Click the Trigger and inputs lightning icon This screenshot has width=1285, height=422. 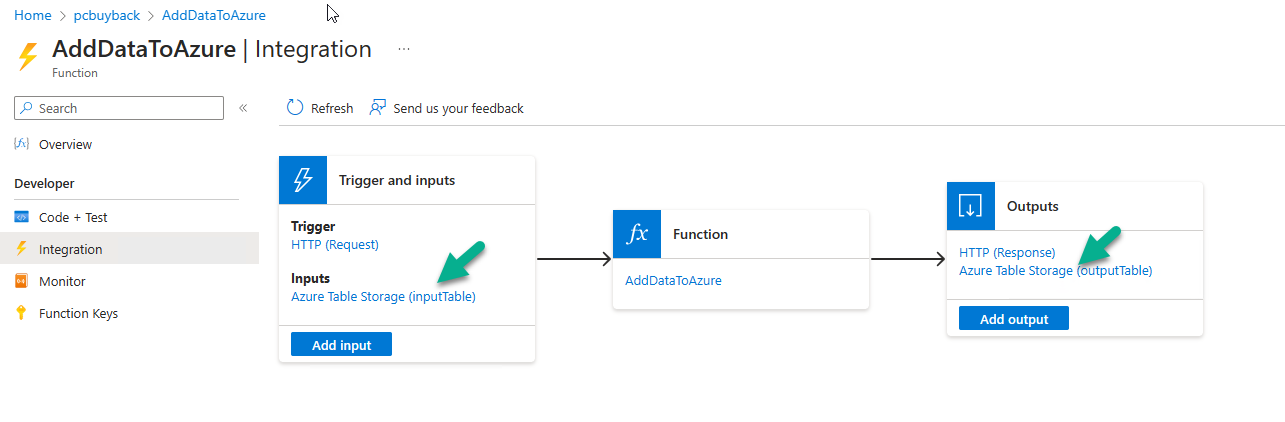tap(303, 180)
